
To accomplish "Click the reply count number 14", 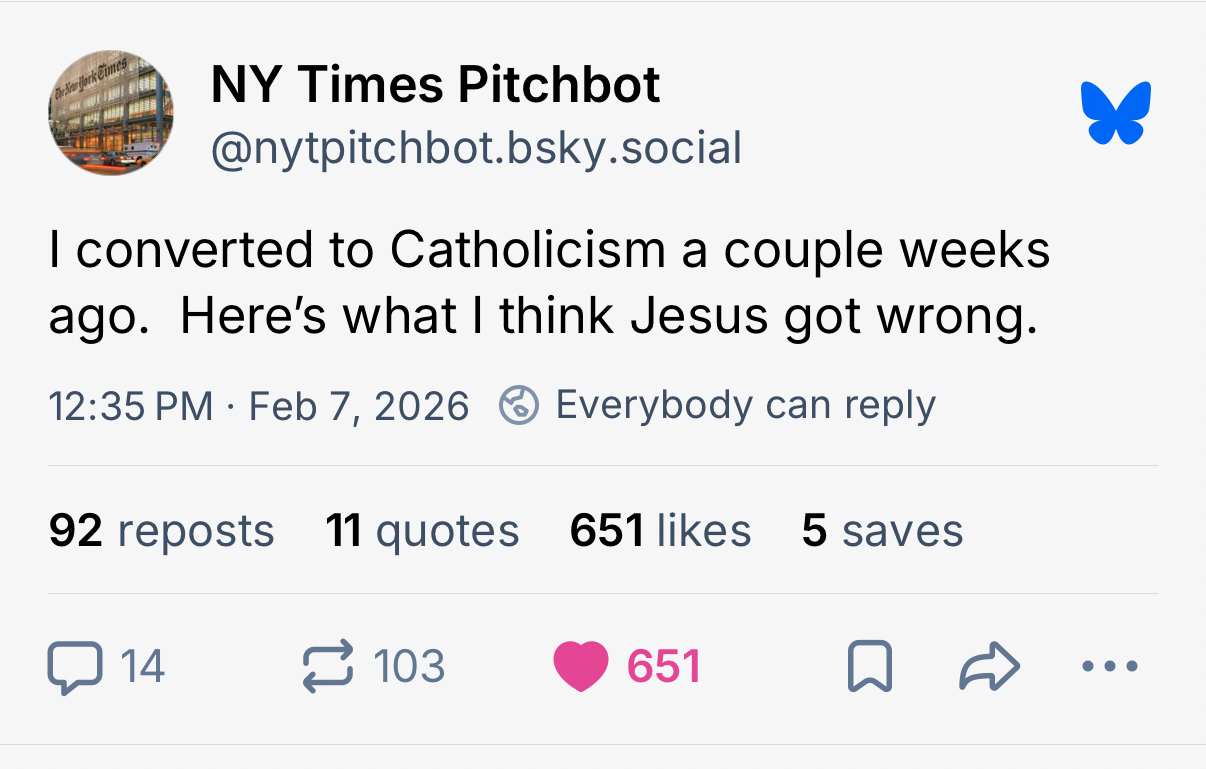I will point(142,667).
